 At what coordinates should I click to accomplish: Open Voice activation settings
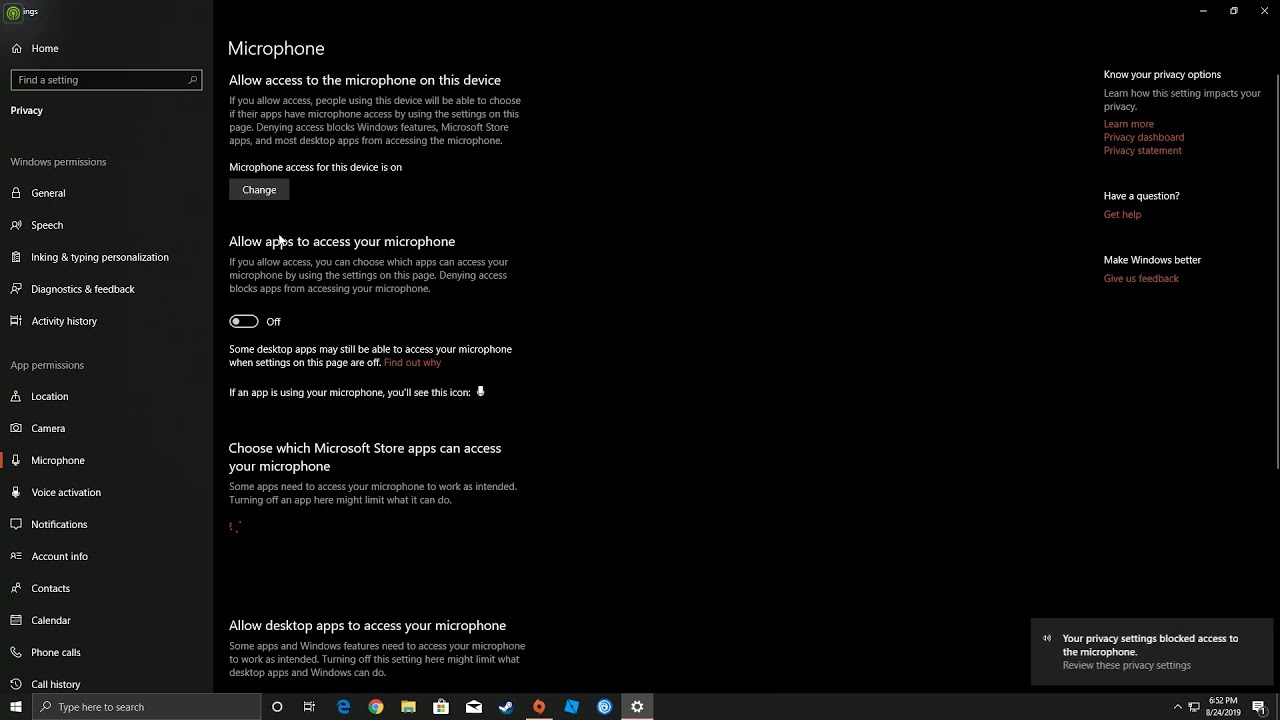56,492
